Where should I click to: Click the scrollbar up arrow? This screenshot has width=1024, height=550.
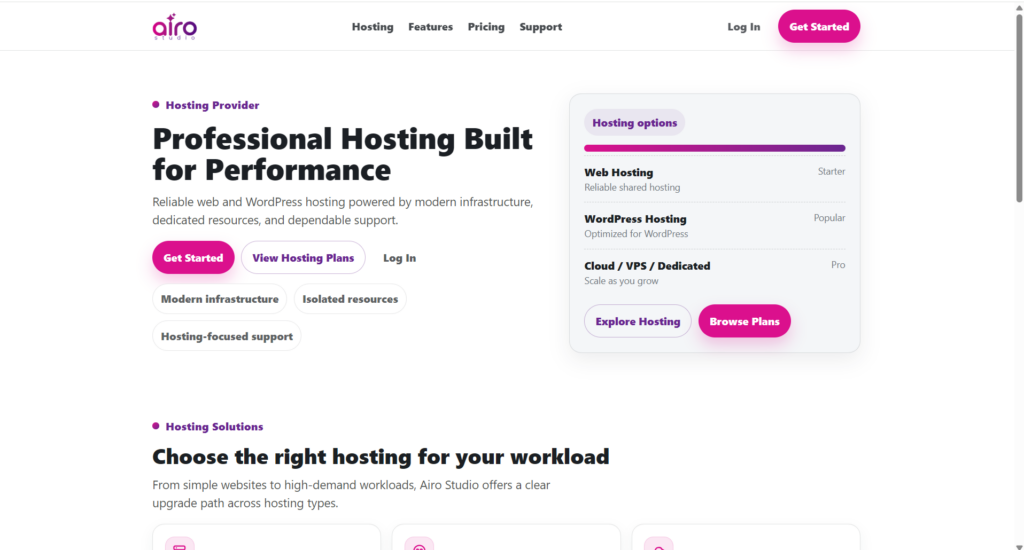click(1018, 6)
